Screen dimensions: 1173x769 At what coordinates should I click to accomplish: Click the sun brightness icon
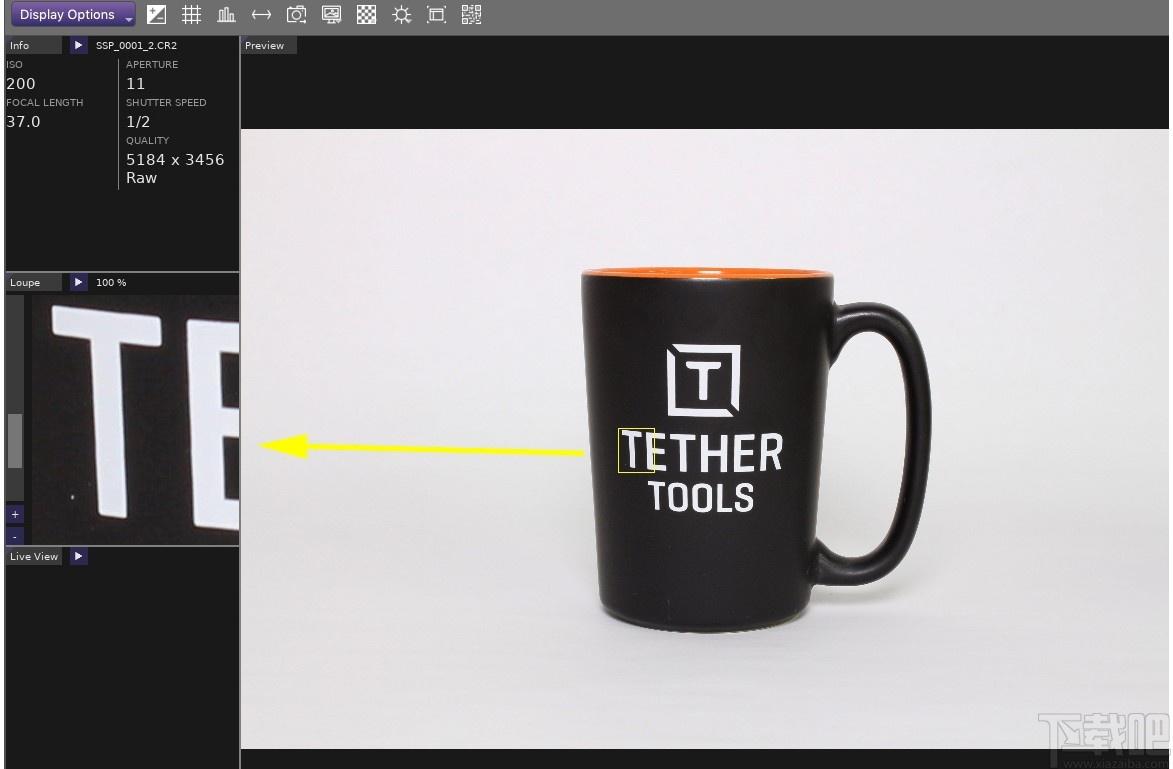402,14
